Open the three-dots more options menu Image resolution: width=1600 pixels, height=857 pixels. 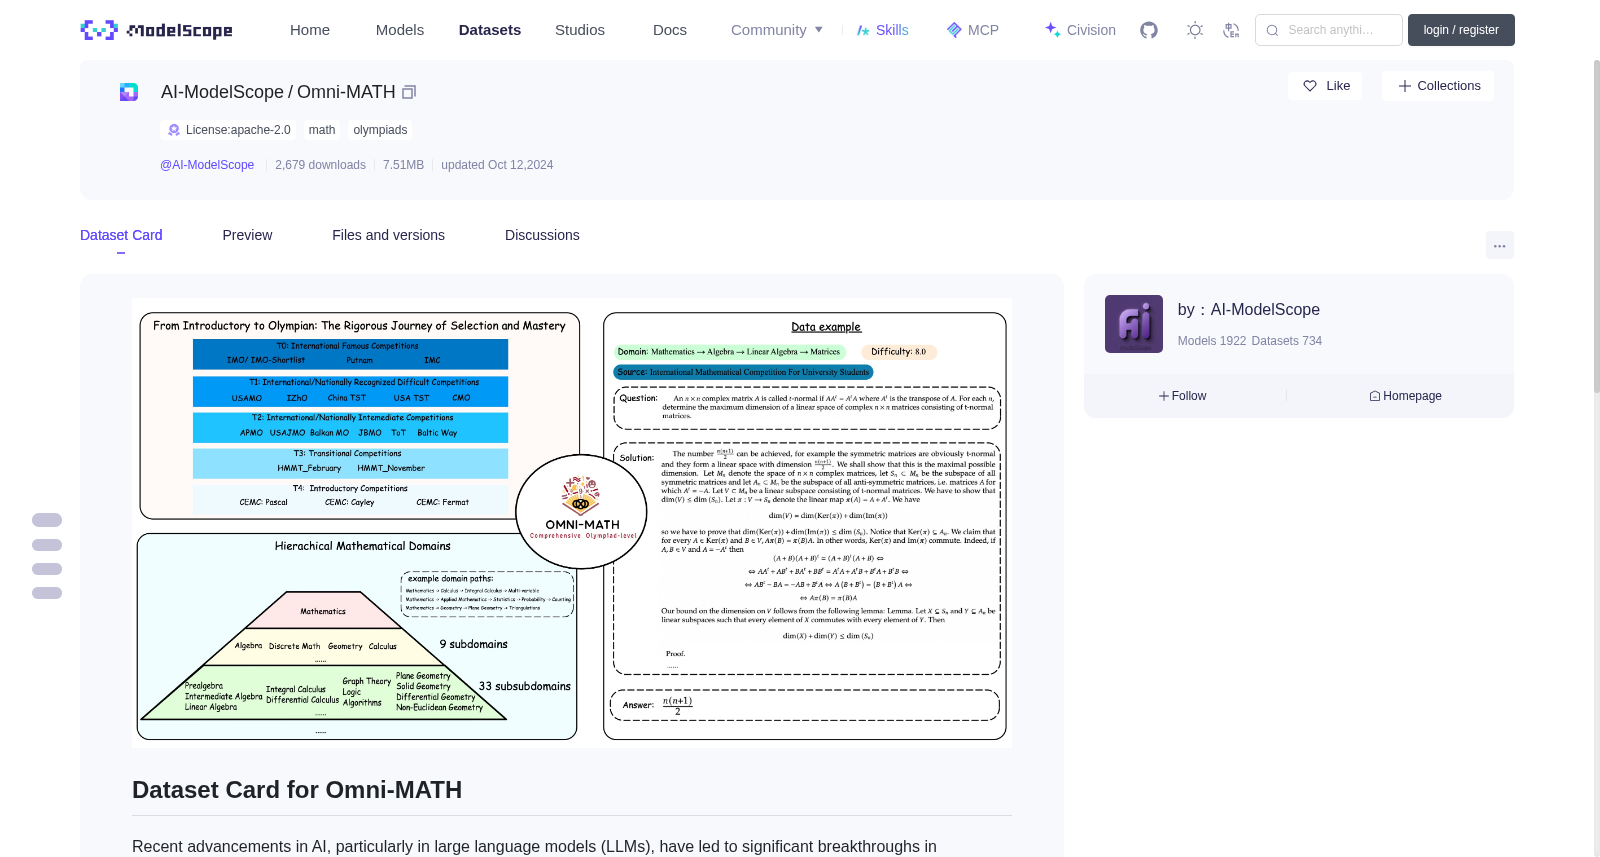click(1499, 245)
